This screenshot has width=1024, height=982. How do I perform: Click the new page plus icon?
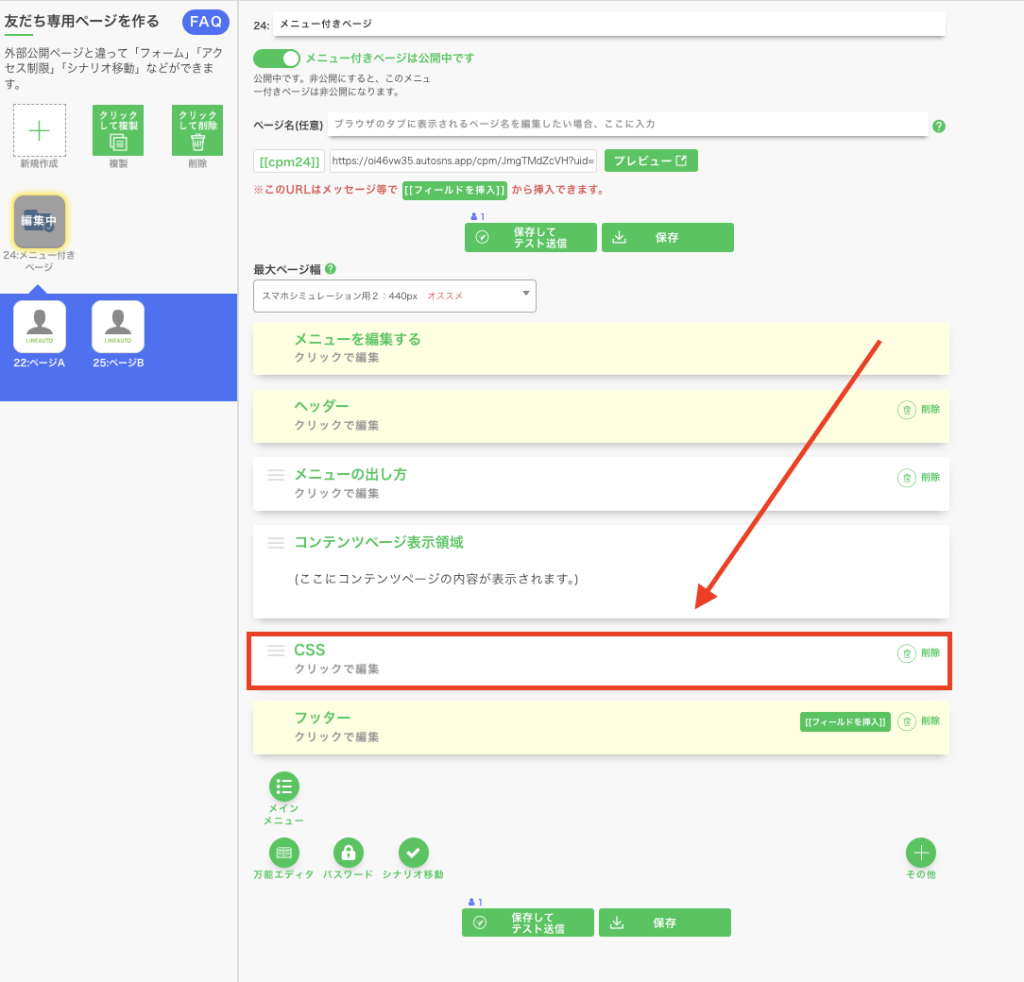39,130
